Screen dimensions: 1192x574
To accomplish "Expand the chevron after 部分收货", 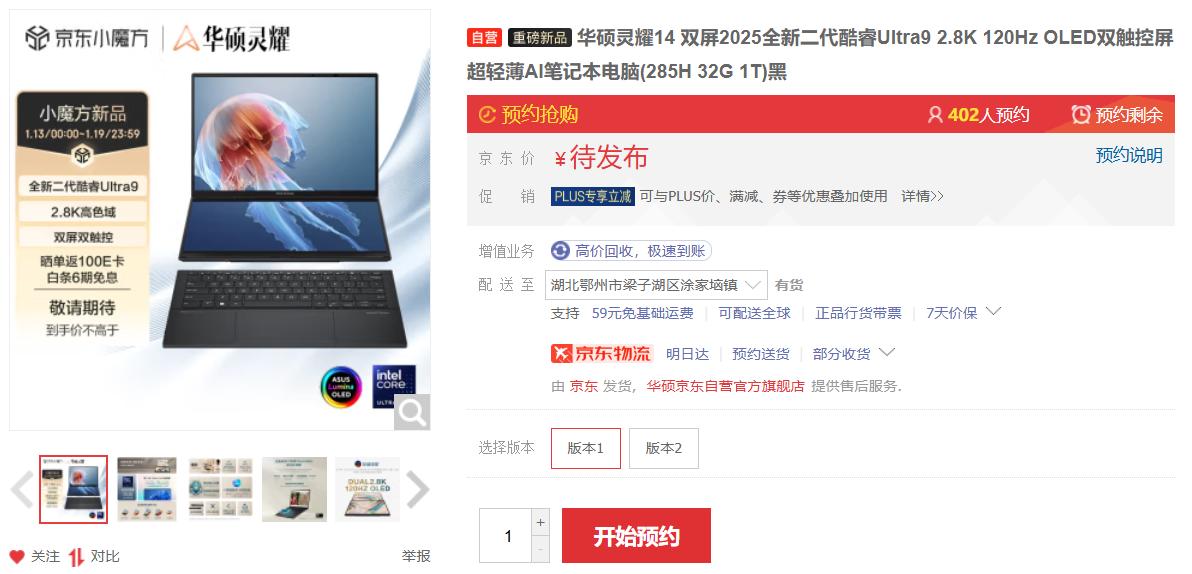I will [x=886, y=352].
